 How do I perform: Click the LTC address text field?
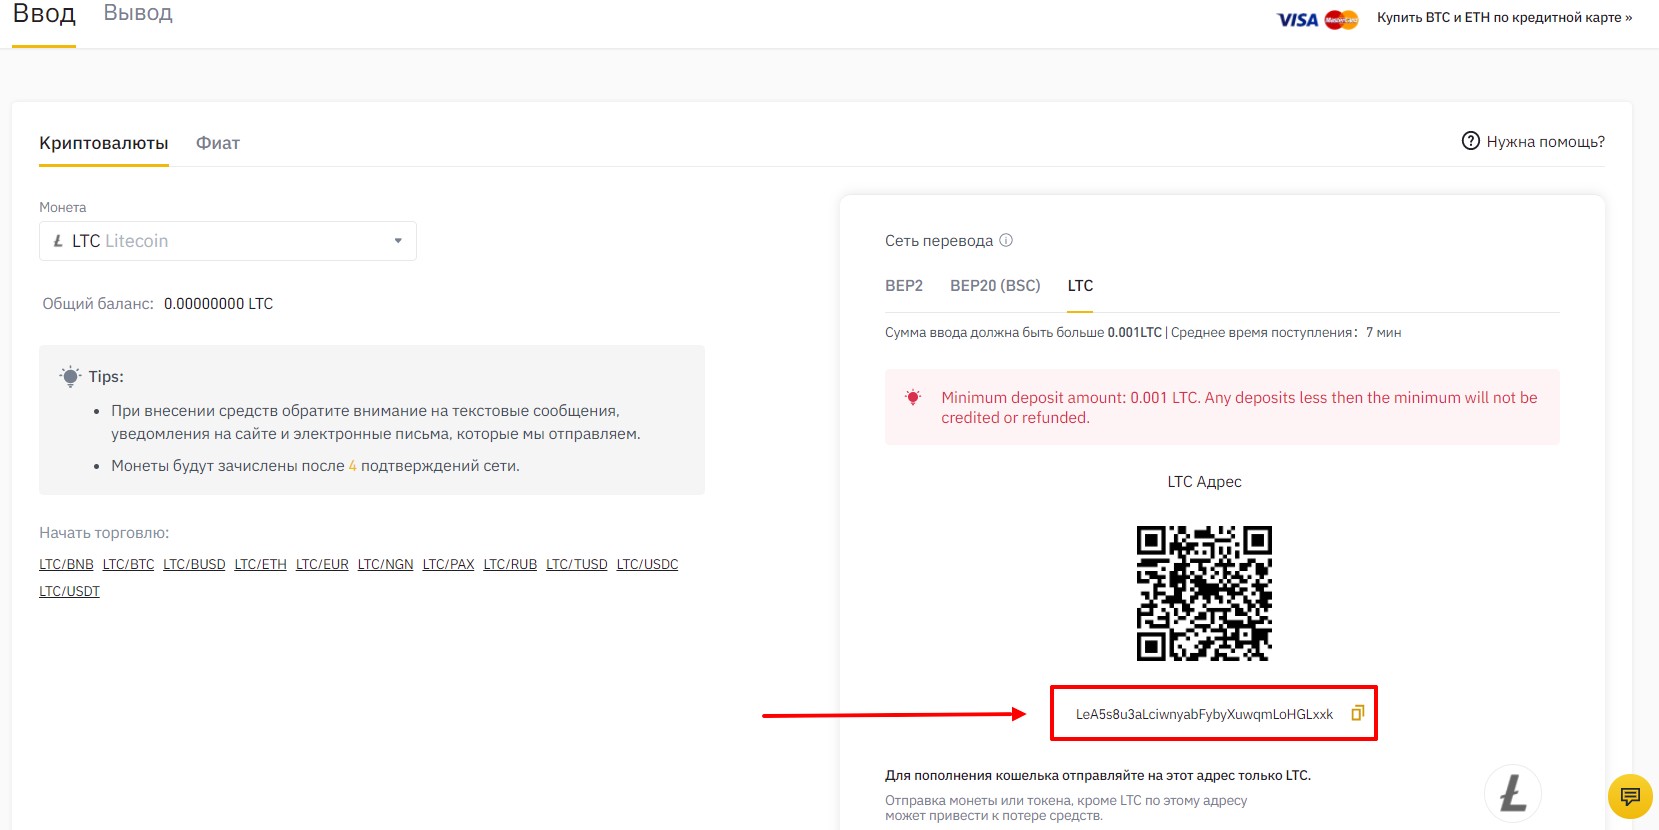tap(1204, 714)
